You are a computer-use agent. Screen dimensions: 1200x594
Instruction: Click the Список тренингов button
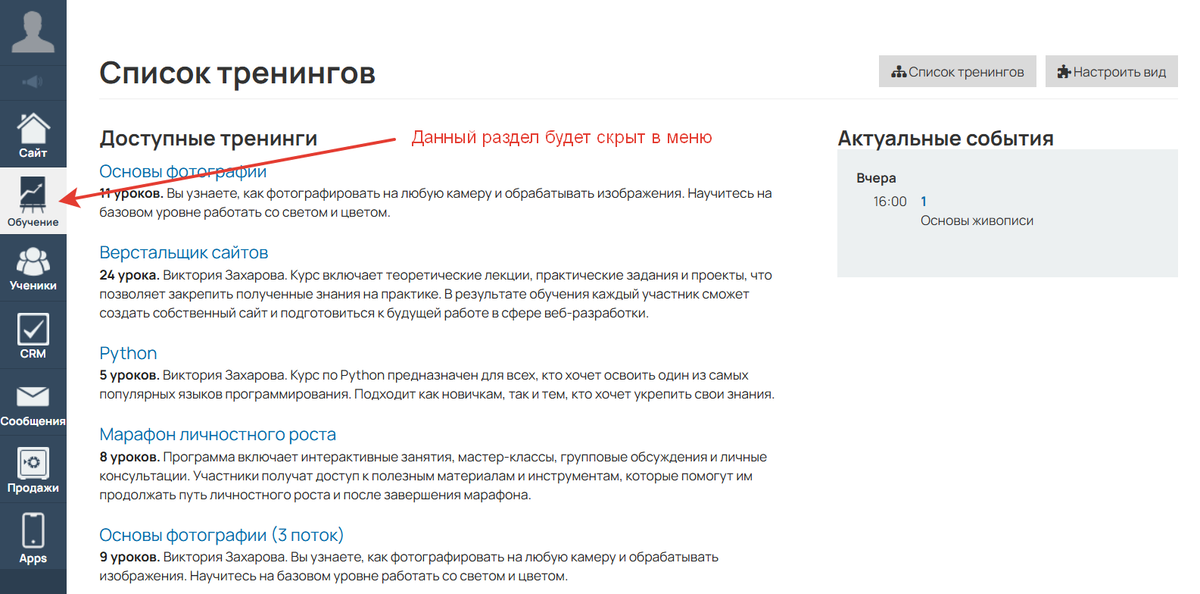[x=957, y=72]
